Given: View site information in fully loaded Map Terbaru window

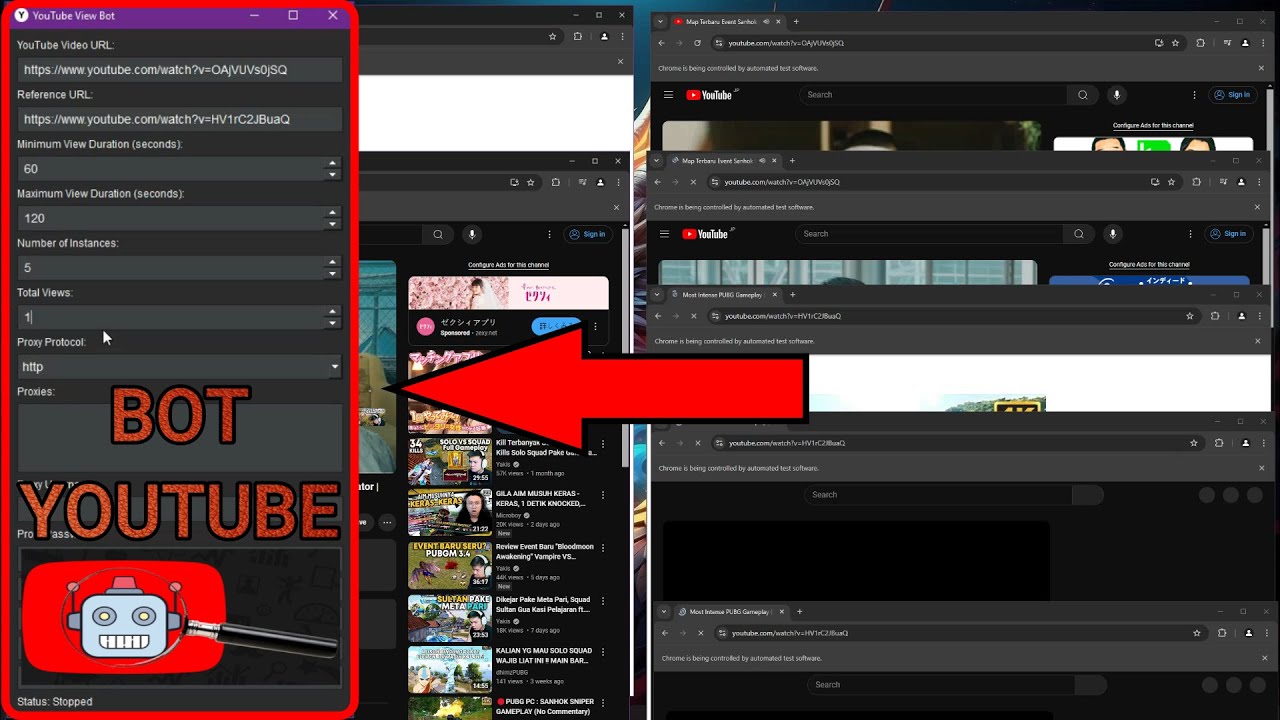Looking at the screenshot, I should pos(718,43).
